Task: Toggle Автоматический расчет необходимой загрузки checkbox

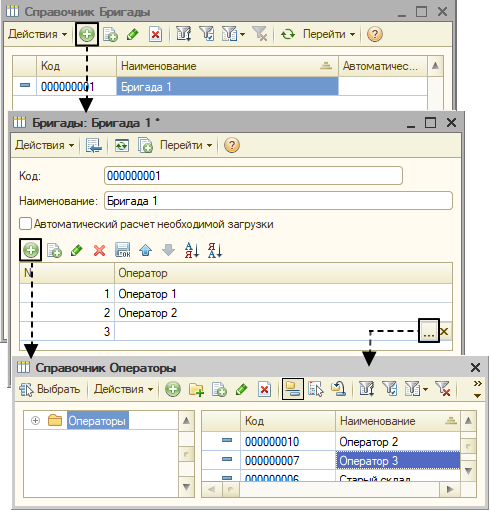Action: point(25,224)
